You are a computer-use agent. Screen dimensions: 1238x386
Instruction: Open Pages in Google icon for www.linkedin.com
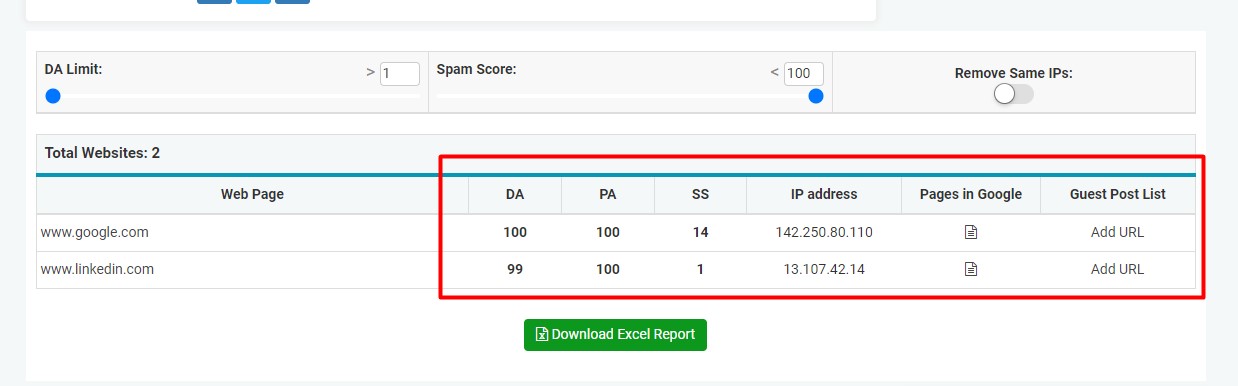point(970,269)
